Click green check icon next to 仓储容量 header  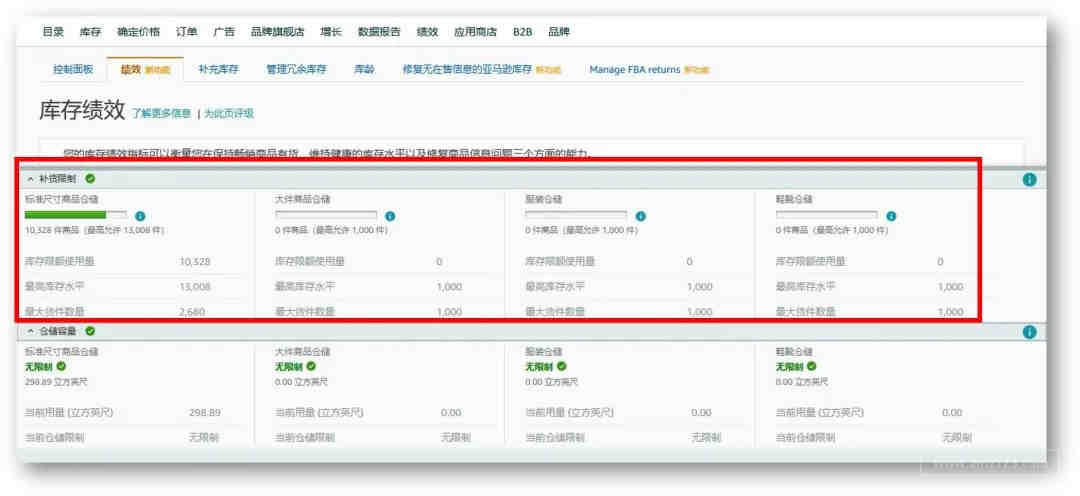(x=90, y=331)
